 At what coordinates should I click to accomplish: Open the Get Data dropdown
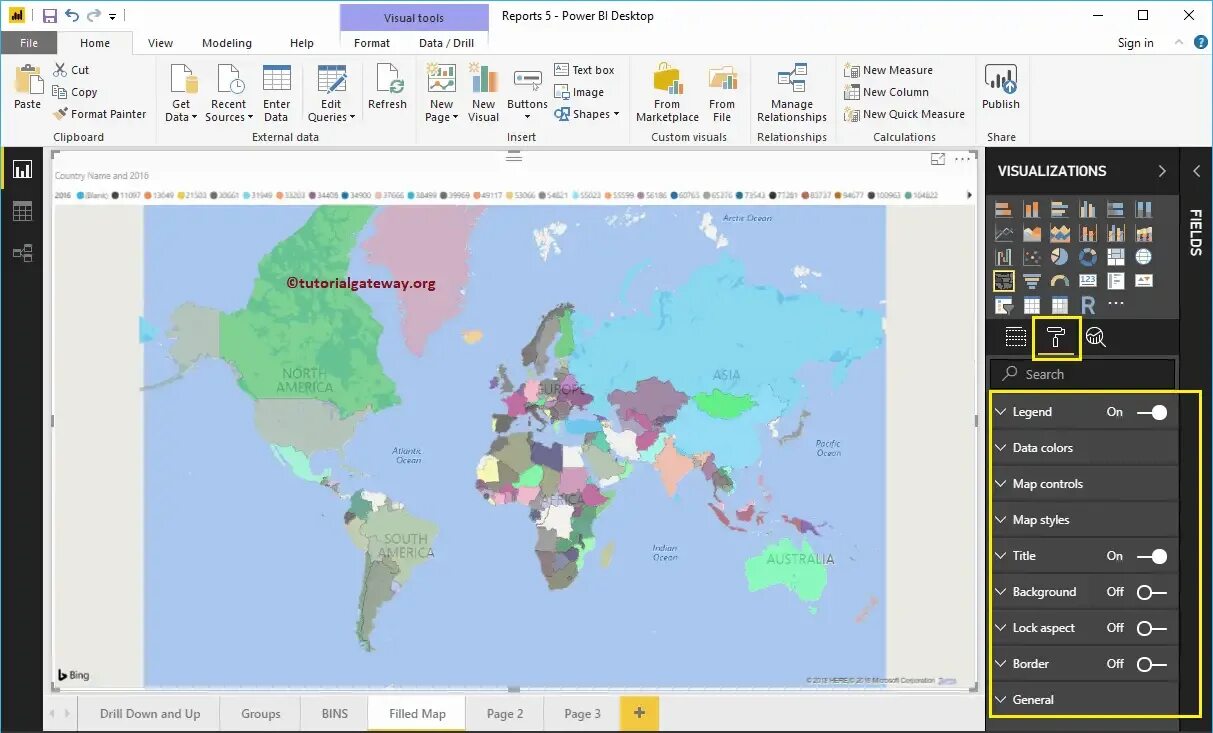[181, 94]
